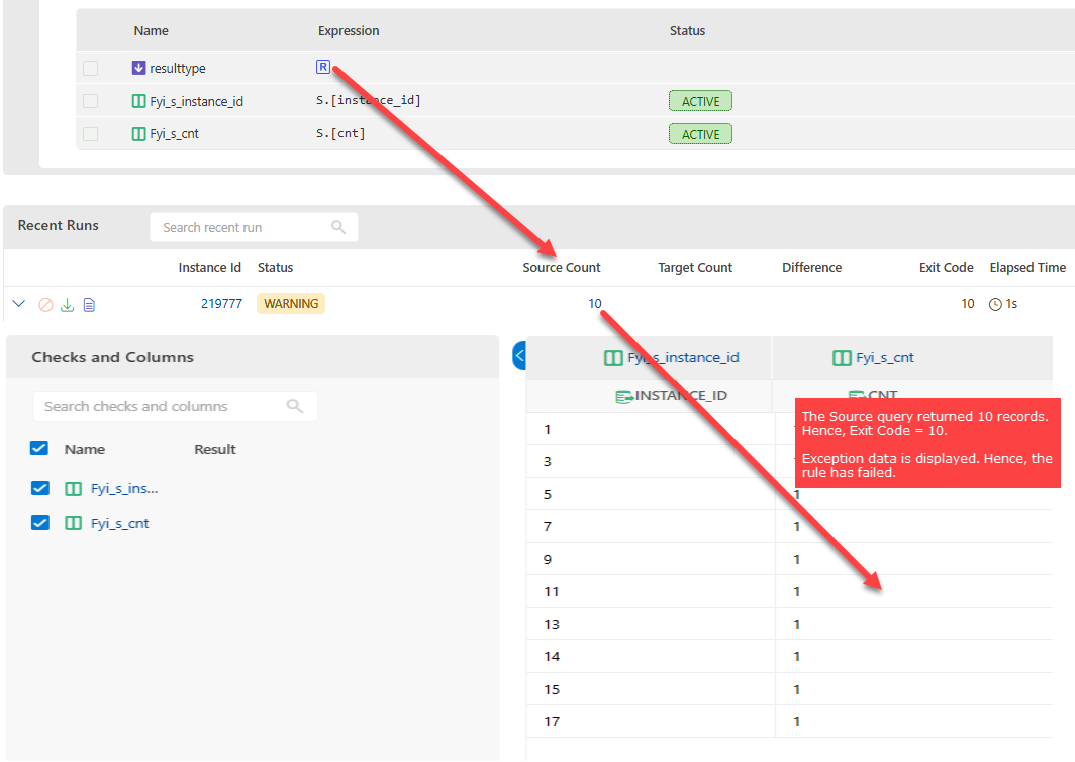Click the purple resulttype arrow icon
This screenshot has width=1075, height=762.
click(138, 68)
